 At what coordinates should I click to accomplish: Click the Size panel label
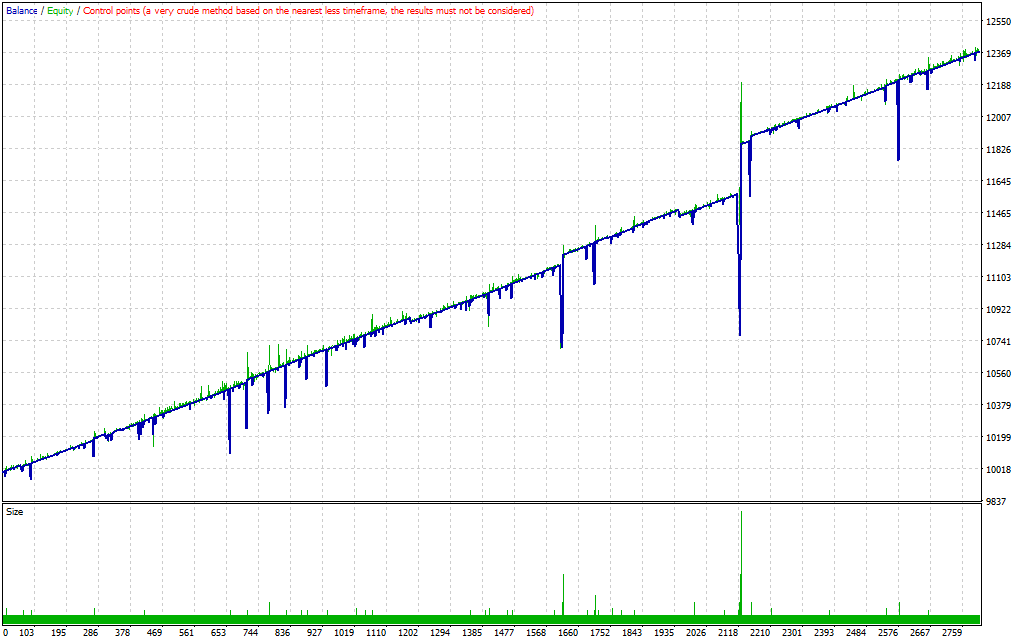pos(15,511)
